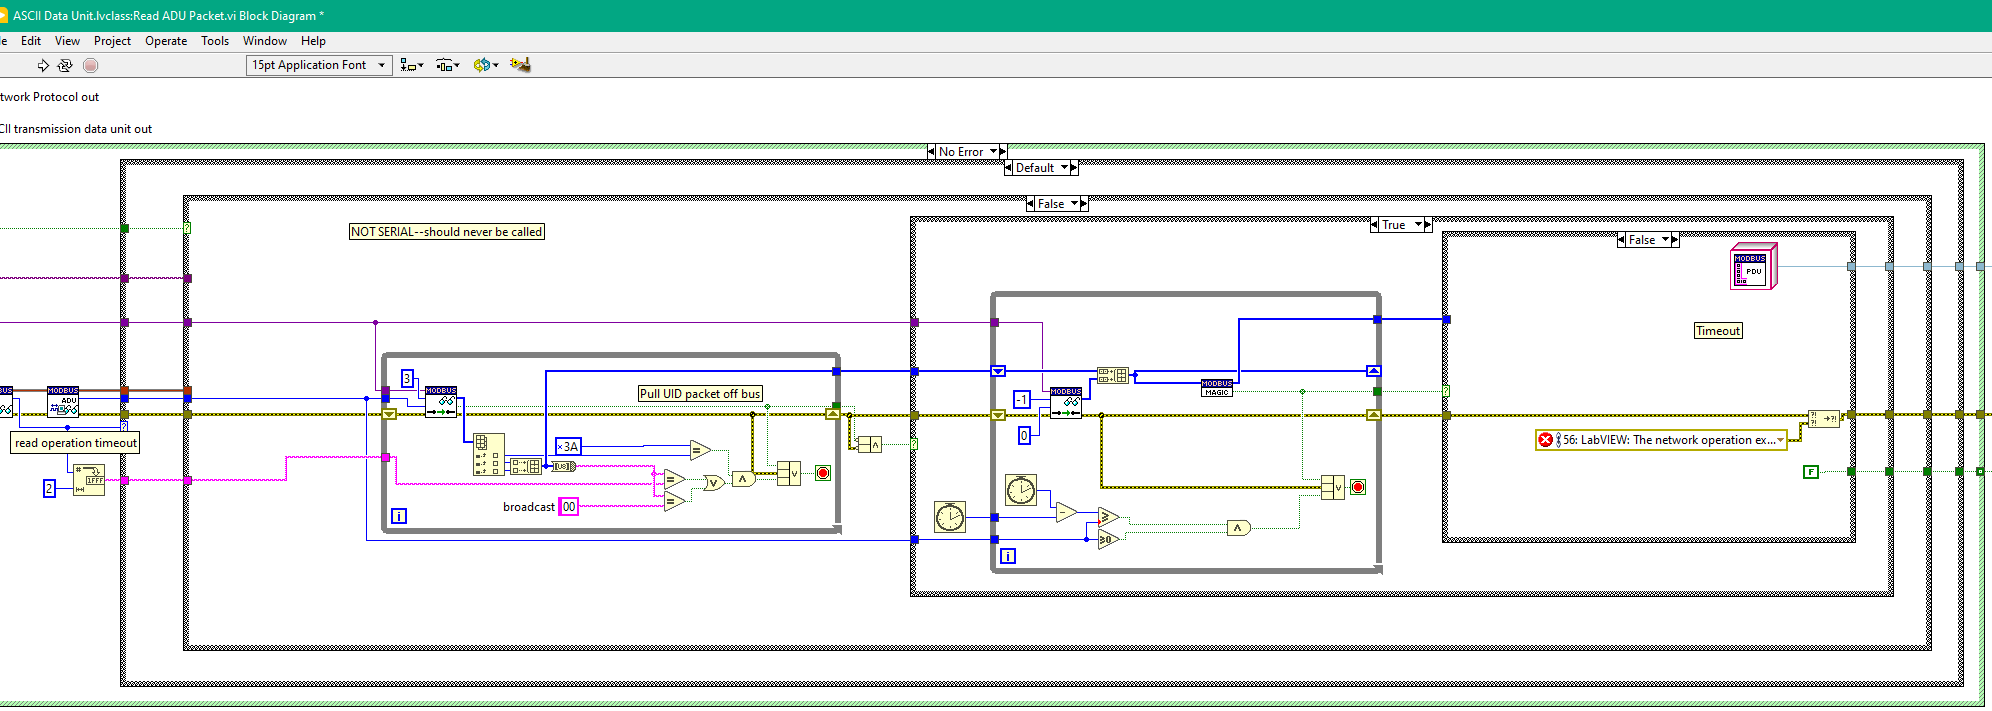The width and height of the screenshot is (1992, 711).
Task: Open the Distribute Objects tool
Action: click(x=447, y=65)
